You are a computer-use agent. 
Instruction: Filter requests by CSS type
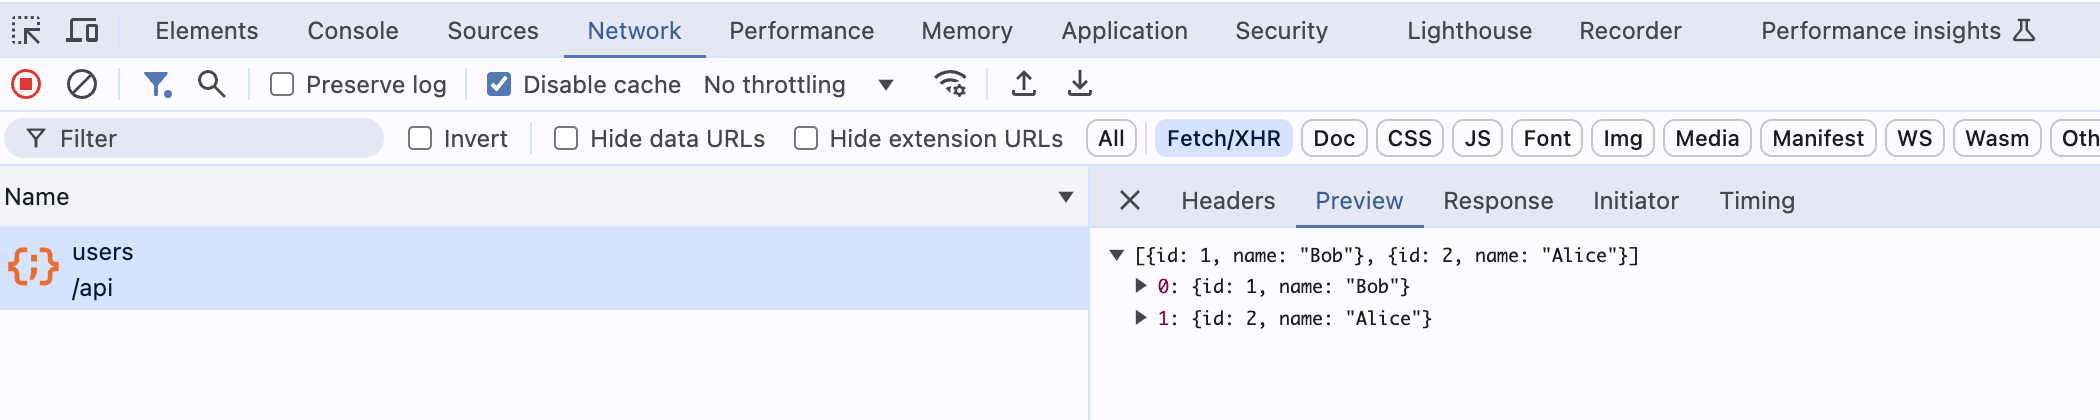pos(1410,138)
